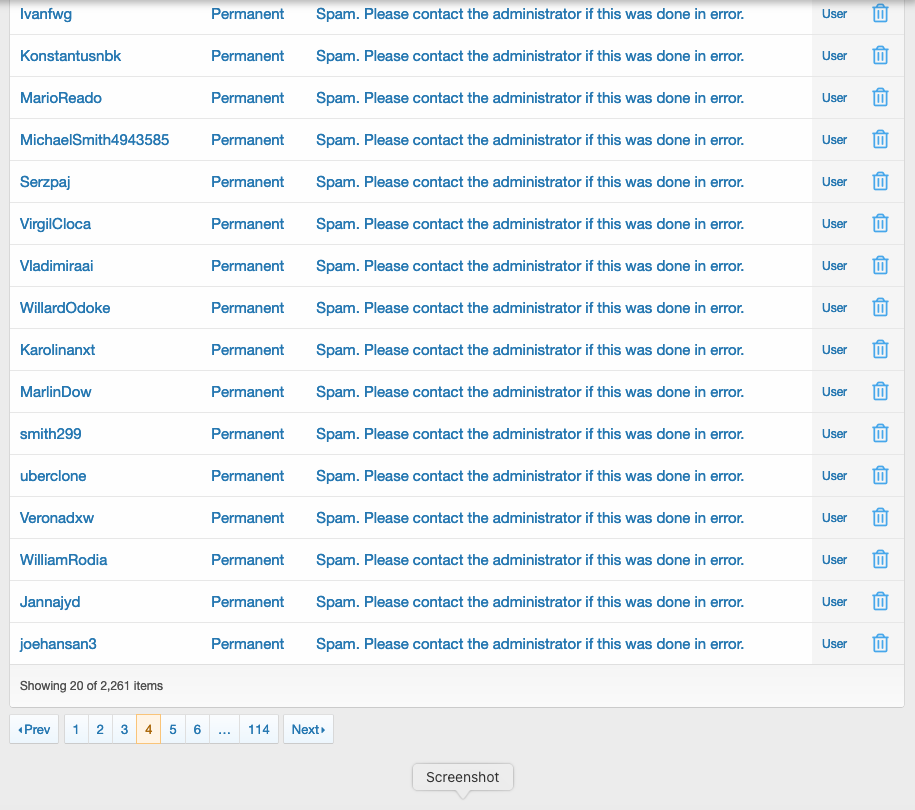
Task: Click the trash icon beside WillardOdoke
Action: (880, 308)
